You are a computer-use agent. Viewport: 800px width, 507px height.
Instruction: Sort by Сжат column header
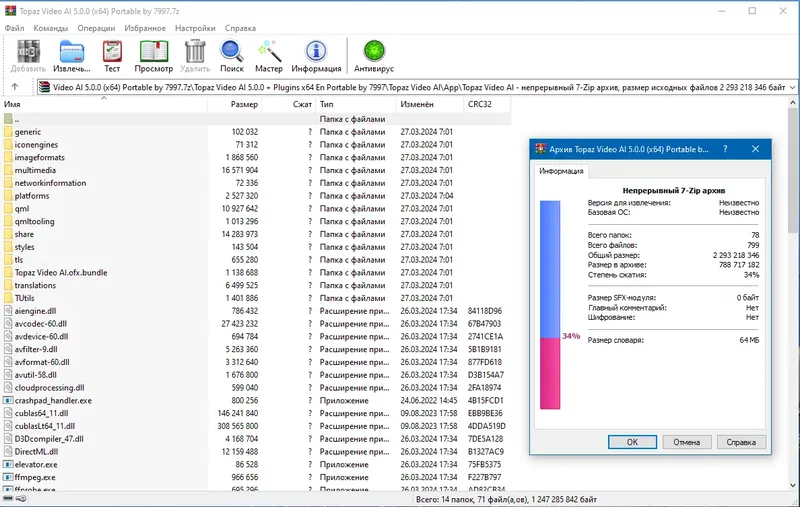[x=289, y=104]
